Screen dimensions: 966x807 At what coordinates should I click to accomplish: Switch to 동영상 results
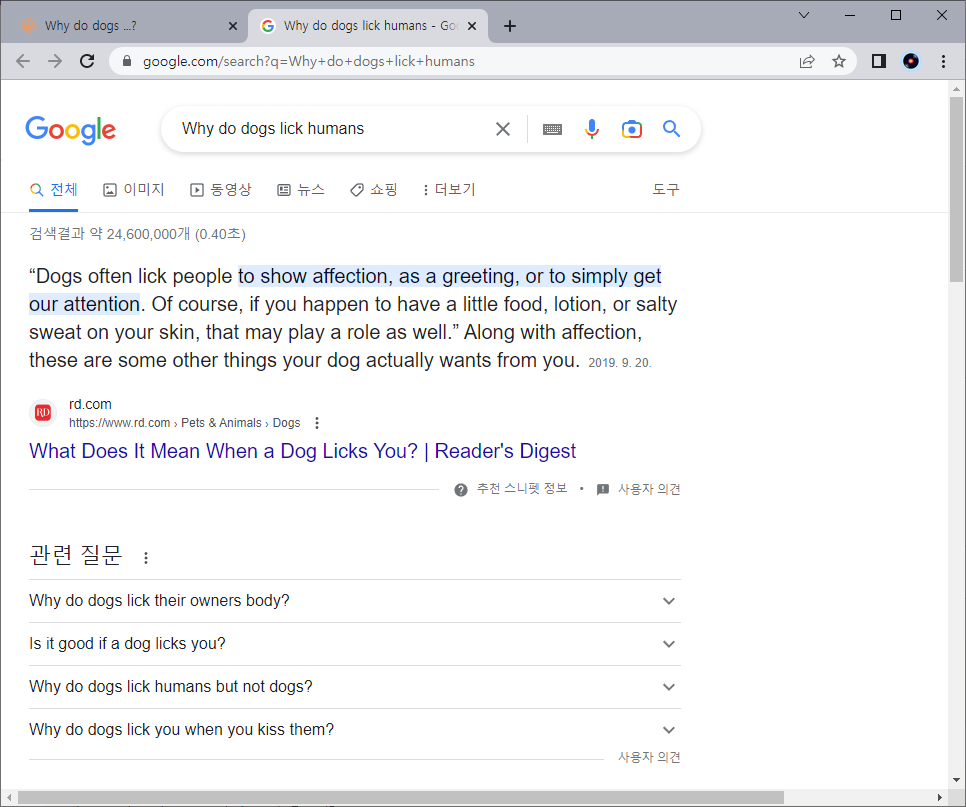pyautogui.click(x=221, y=189)
